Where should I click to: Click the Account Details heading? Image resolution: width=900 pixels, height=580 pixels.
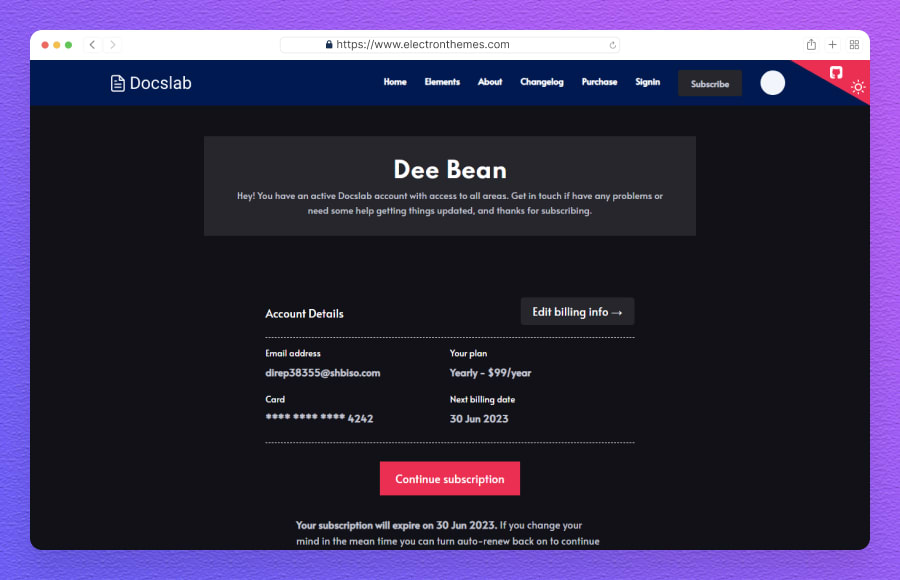(x=304, y=314)
